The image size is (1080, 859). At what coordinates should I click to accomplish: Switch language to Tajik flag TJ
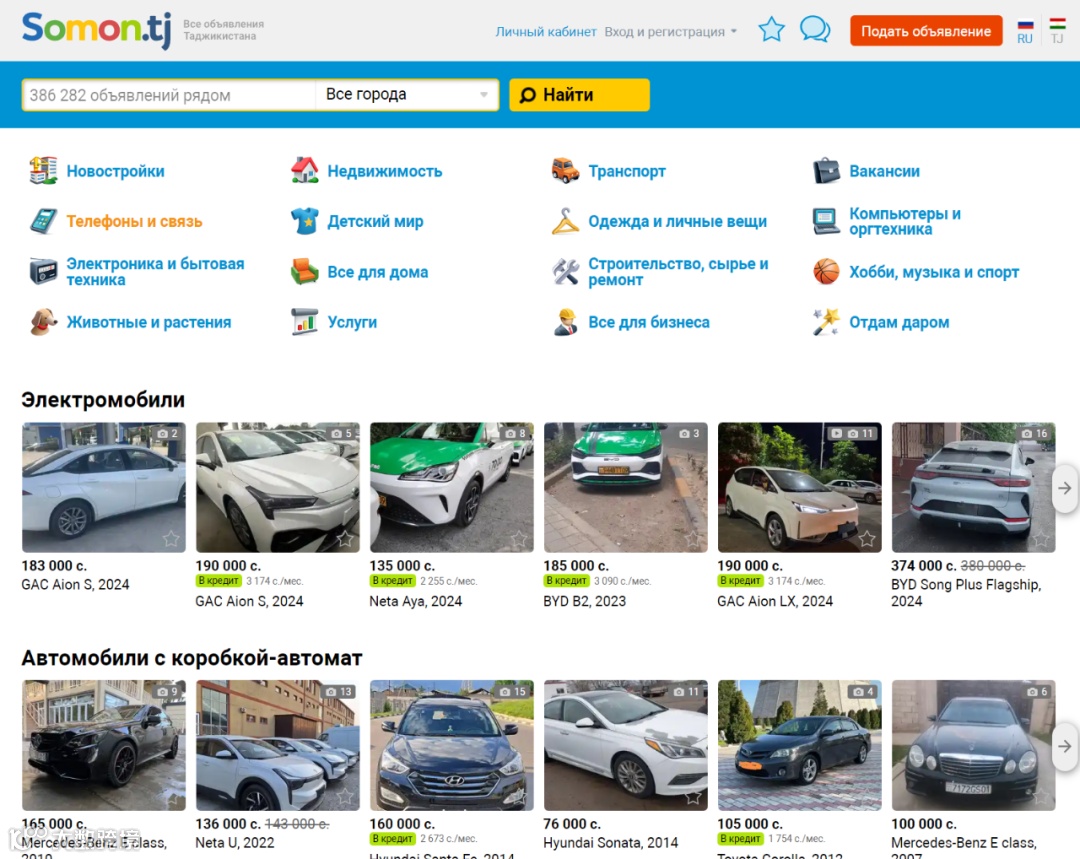[1057, 31]
